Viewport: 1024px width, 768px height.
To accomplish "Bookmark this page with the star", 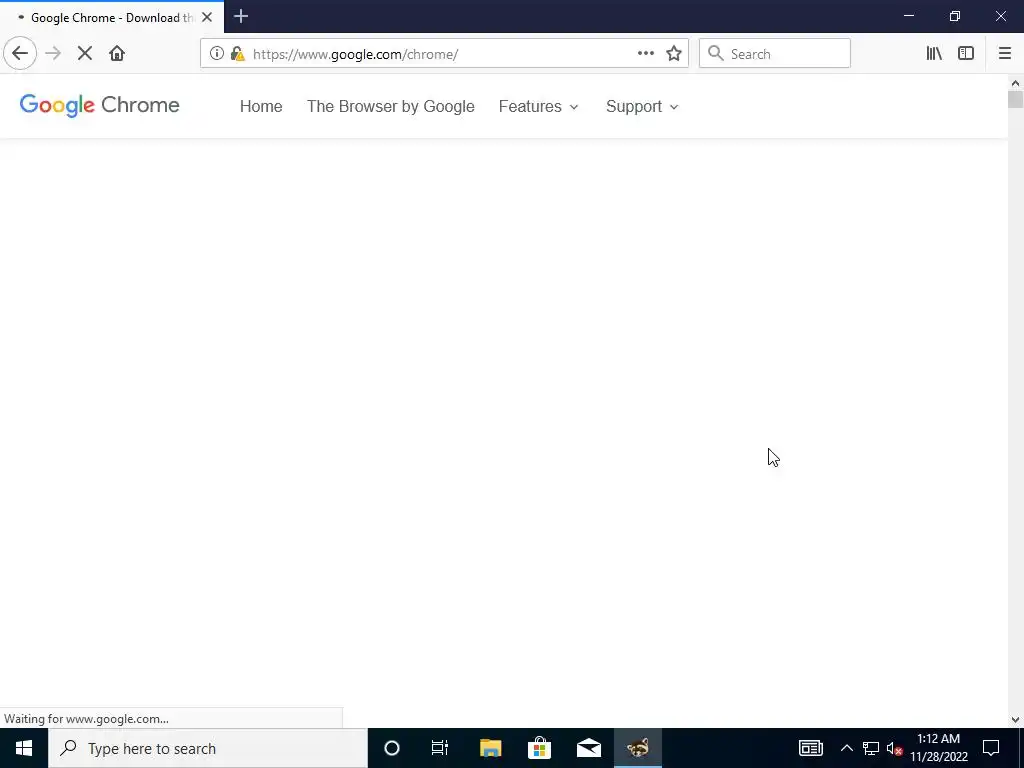I will click(674, 54).
